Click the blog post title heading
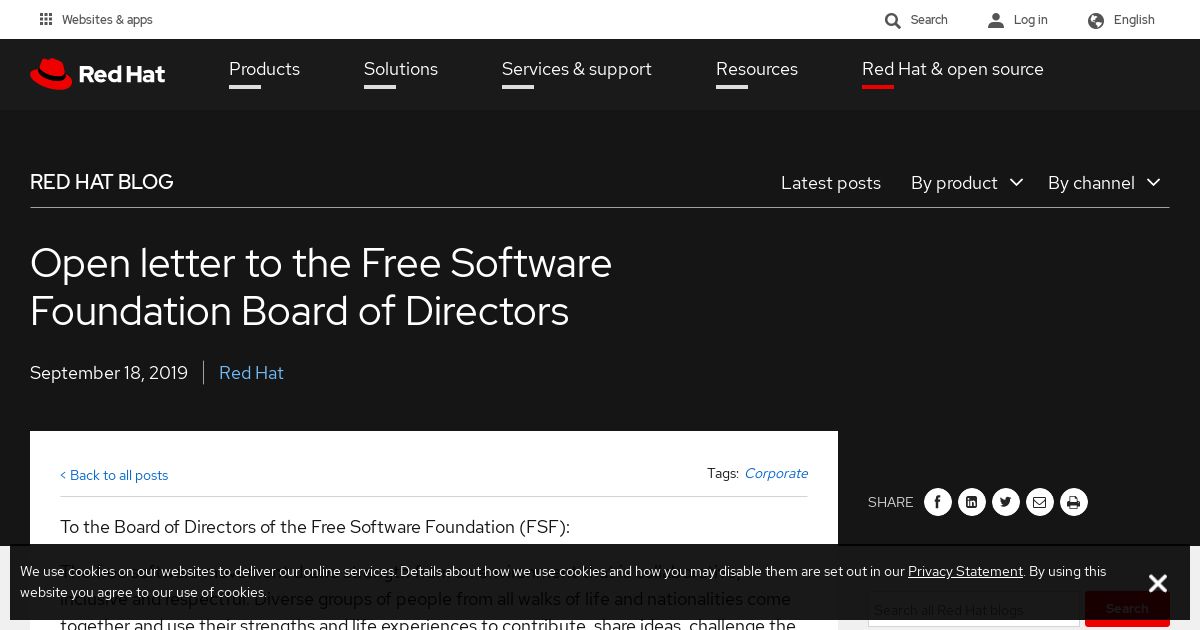 point(321,287)
